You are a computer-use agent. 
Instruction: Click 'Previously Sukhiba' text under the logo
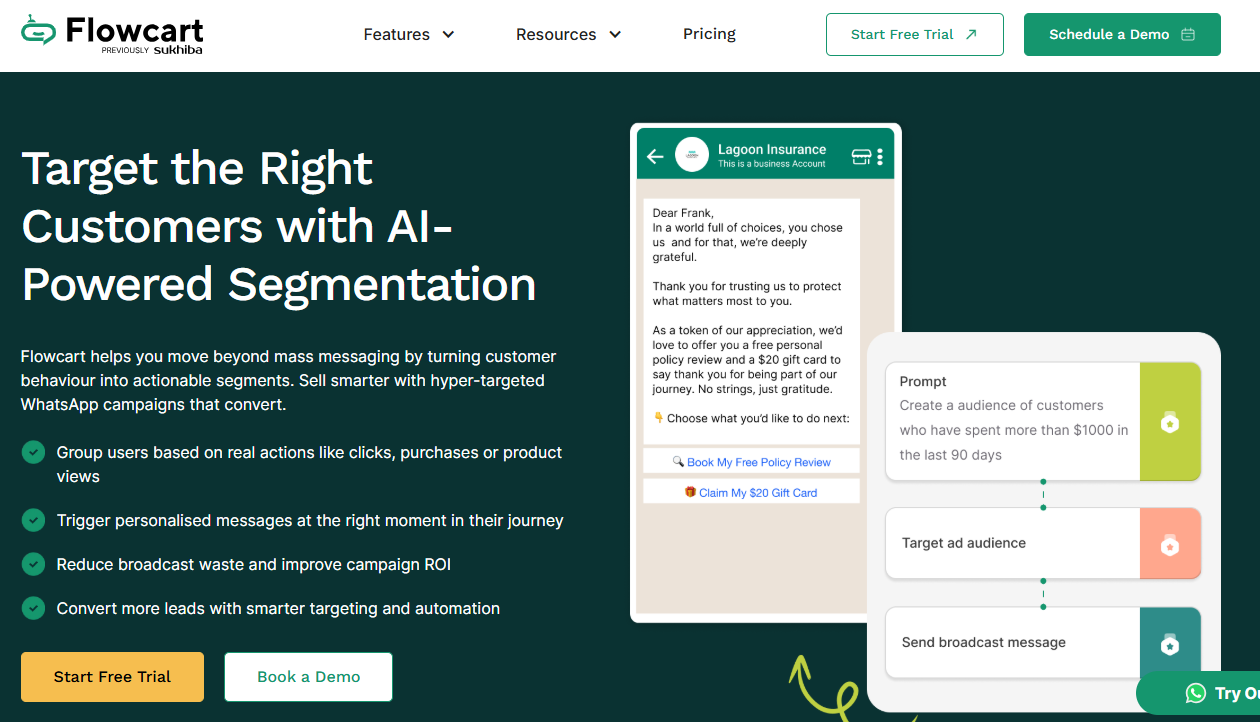pyautogui.click(x=152, y=49)
